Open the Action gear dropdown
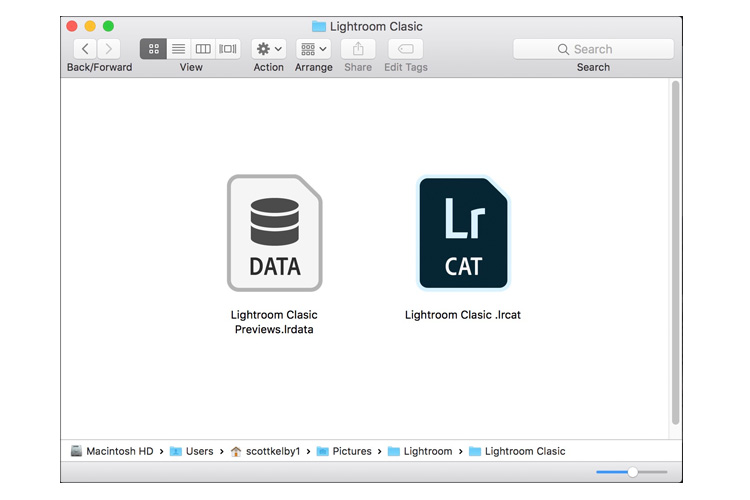Image resolution: width=750 pixels, height=500 pixels. pos(269,49)
